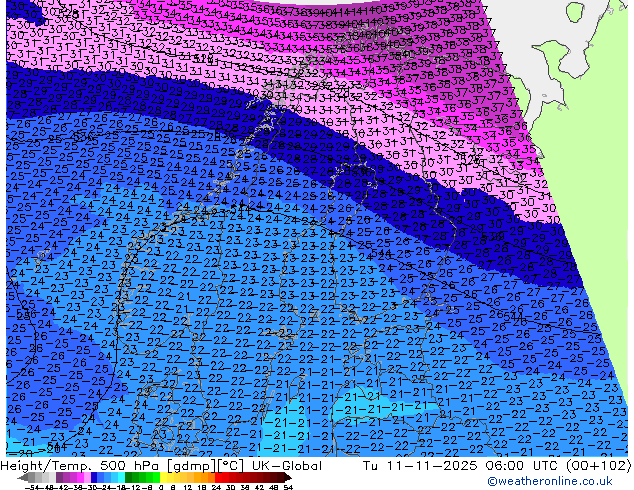Click the '54' legend scale value

point(288,488)
